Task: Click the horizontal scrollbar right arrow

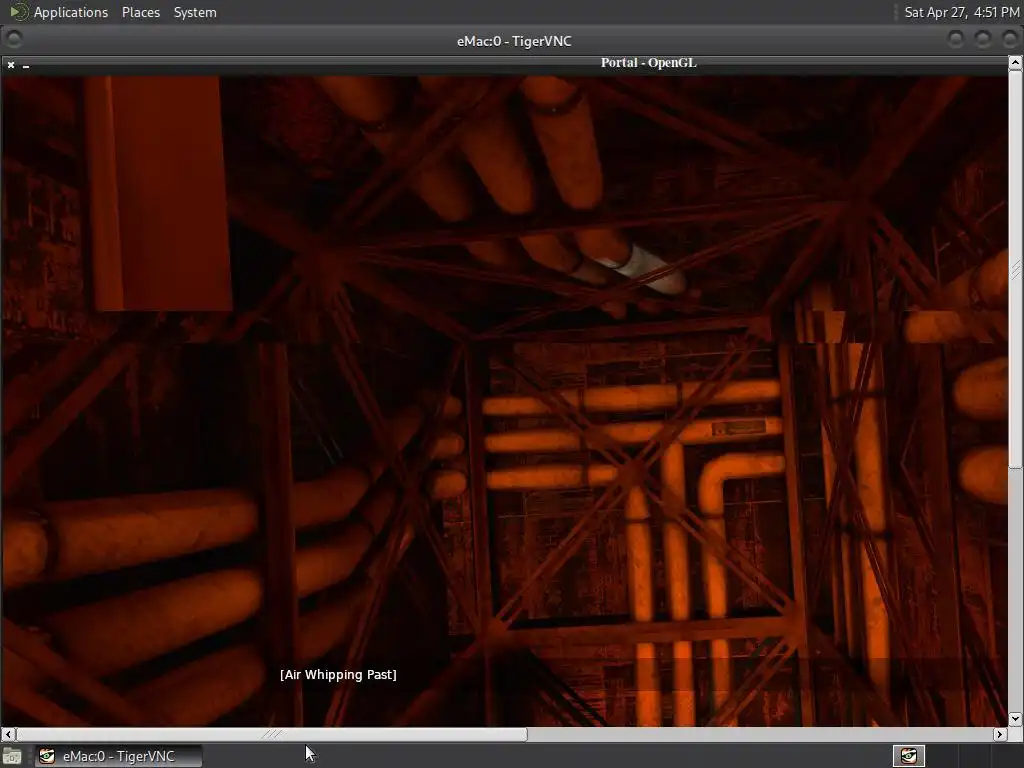Action: coord(1000,734)
